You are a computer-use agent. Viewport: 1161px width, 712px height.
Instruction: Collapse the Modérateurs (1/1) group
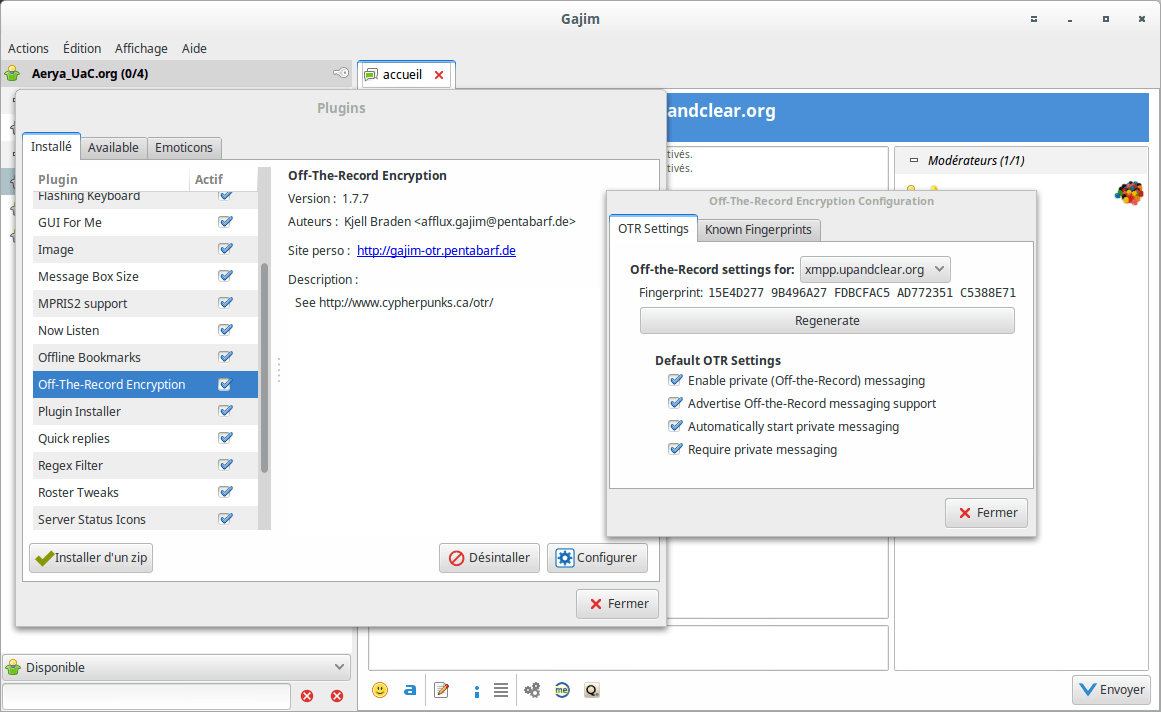pos(914,160)
